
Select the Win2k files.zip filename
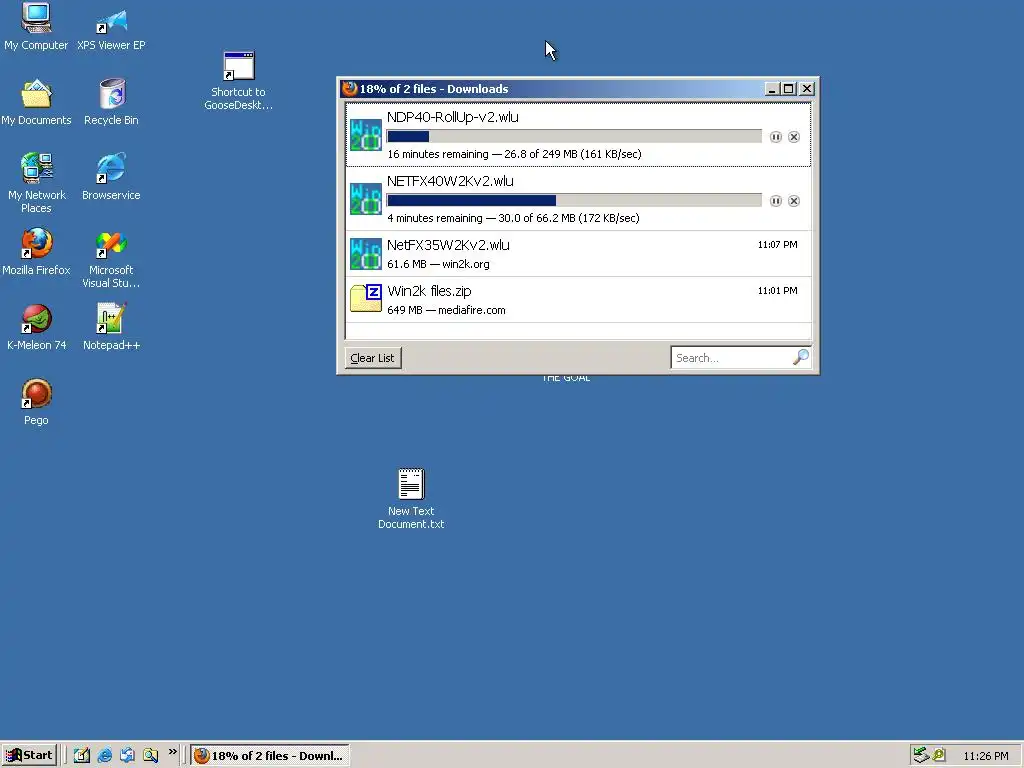(x=428, y=291)
